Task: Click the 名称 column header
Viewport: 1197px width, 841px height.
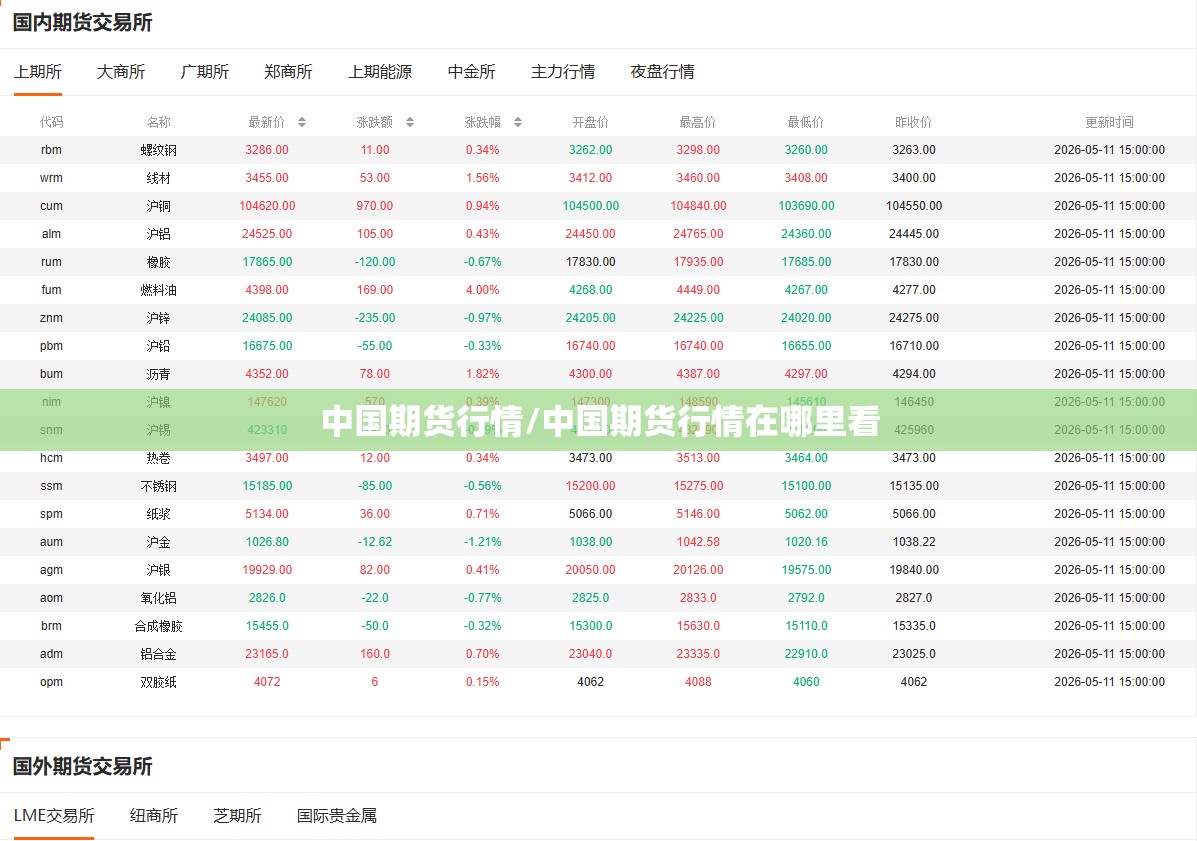Action: (x=159, y=122)
